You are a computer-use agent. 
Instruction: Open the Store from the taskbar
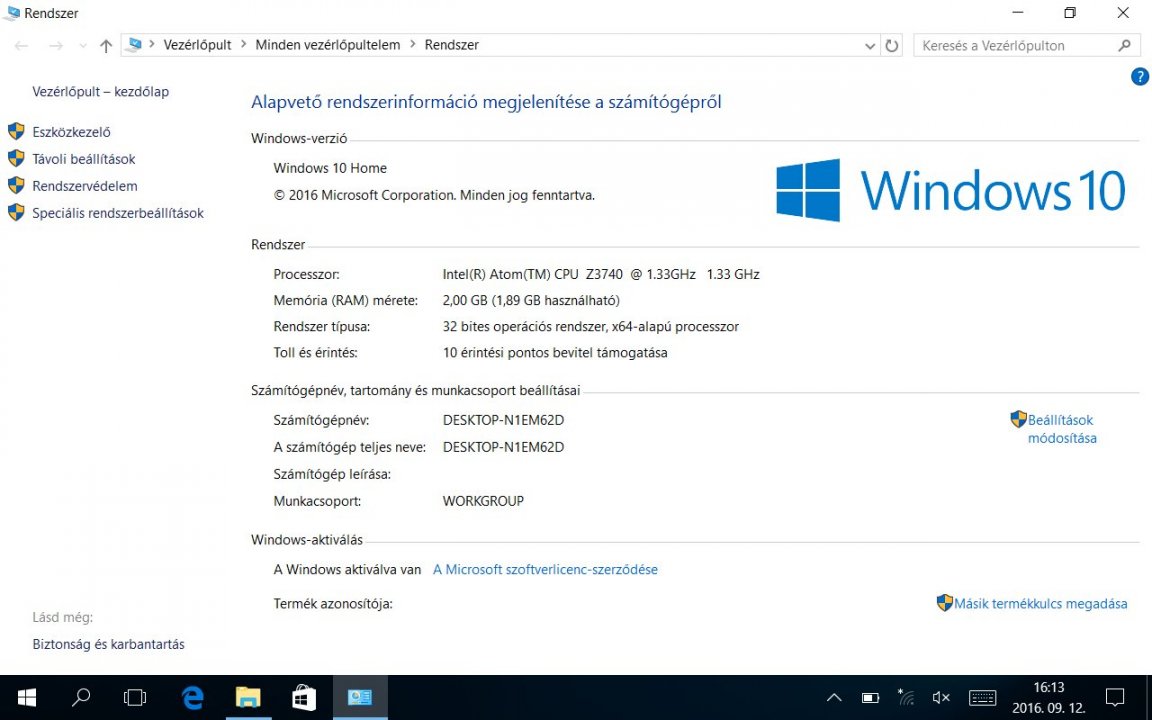point(304,697)
